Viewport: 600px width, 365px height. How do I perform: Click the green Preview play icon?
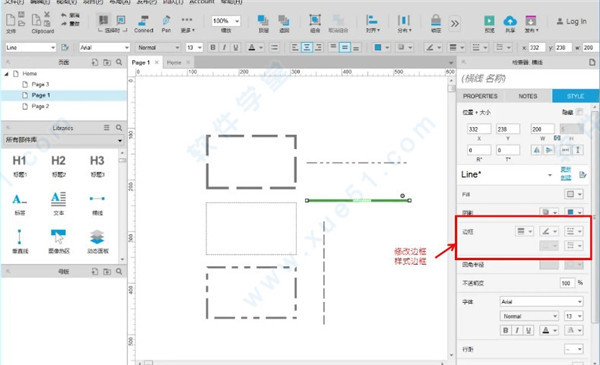click(489, 21)
